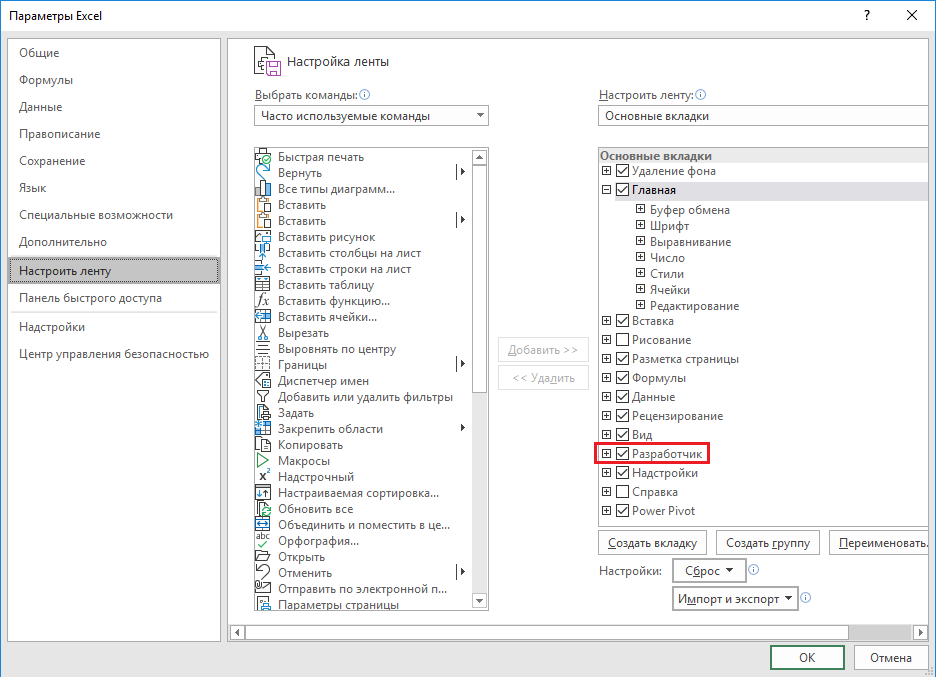Uncheck the Power Pivot checkbox
936x677 pixels.
pos(622,511)
